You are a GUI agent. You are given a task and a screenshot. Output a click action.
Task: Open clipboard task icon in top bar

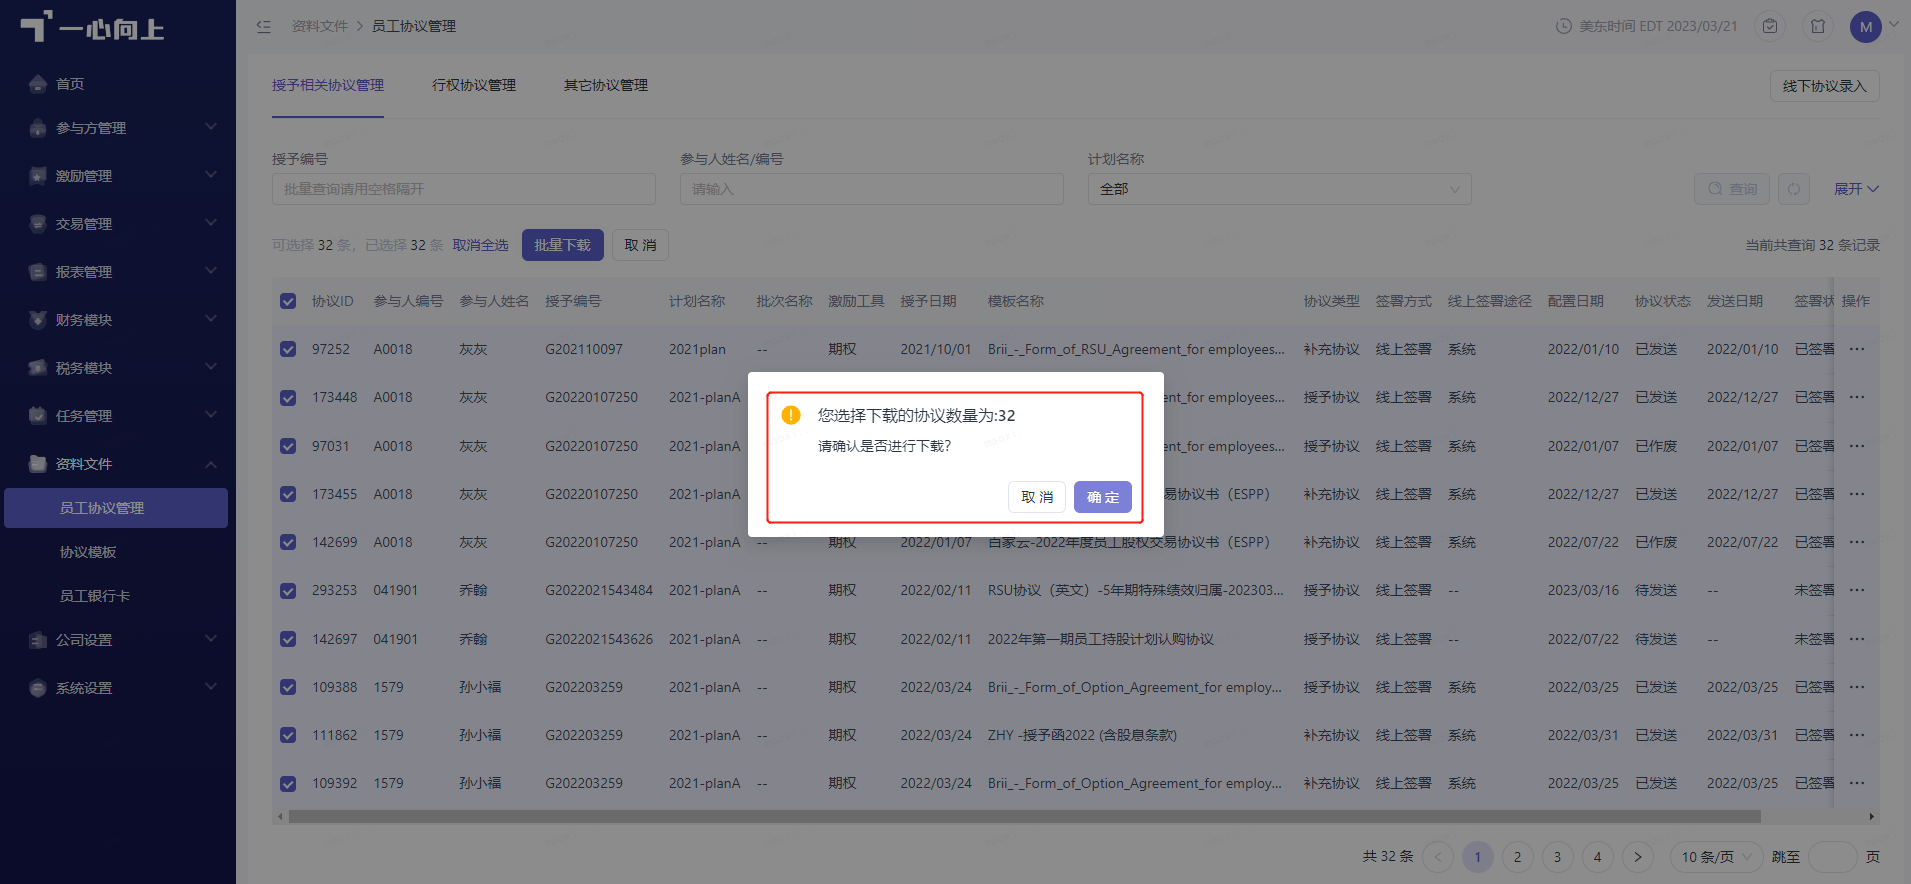point(1770,26)
